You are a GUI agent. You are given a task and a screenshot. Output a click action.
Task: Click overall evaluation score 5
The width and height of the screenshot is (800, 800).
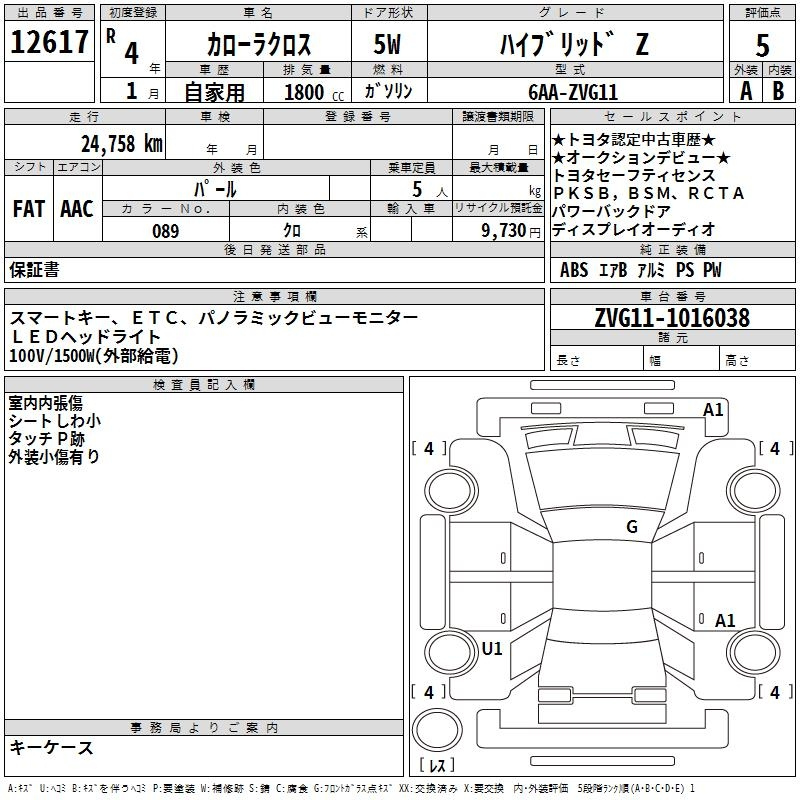pos(762,45)
